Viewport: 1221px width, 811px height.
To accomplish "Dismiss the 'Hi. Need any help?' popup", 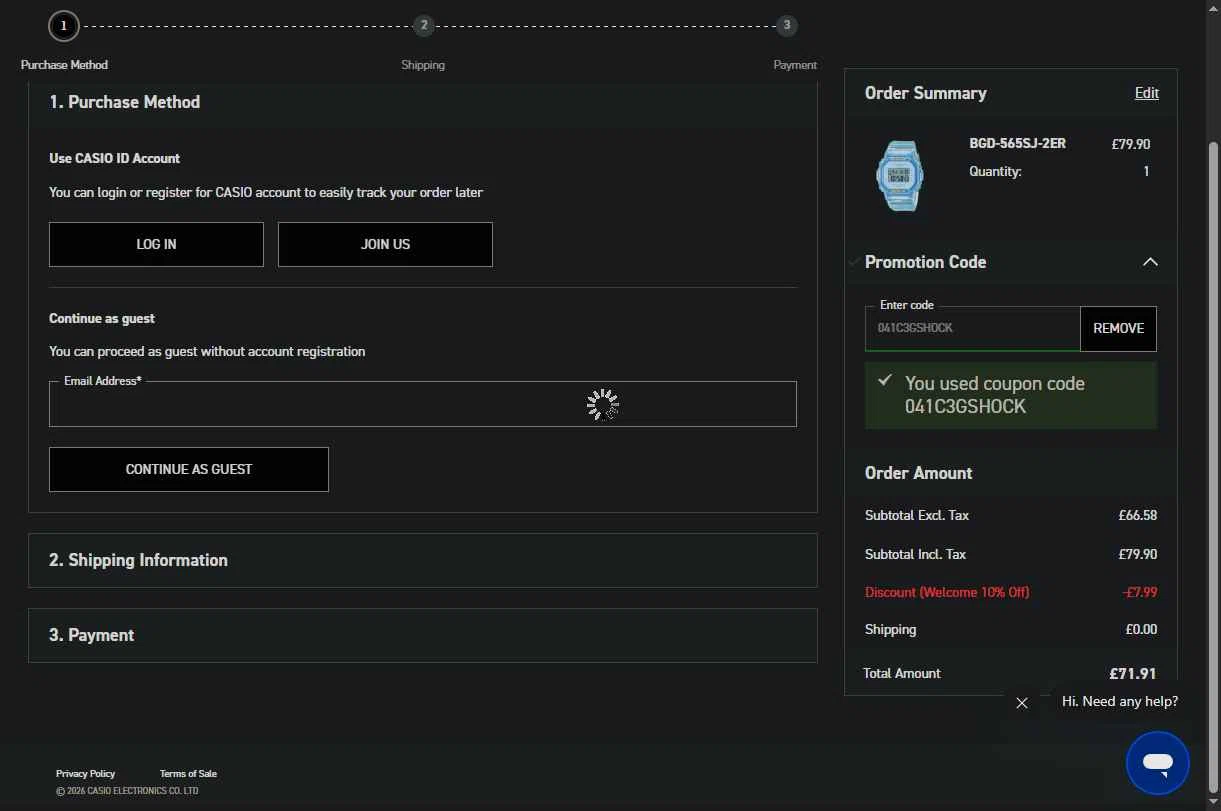I will [x=1021, y=703].
